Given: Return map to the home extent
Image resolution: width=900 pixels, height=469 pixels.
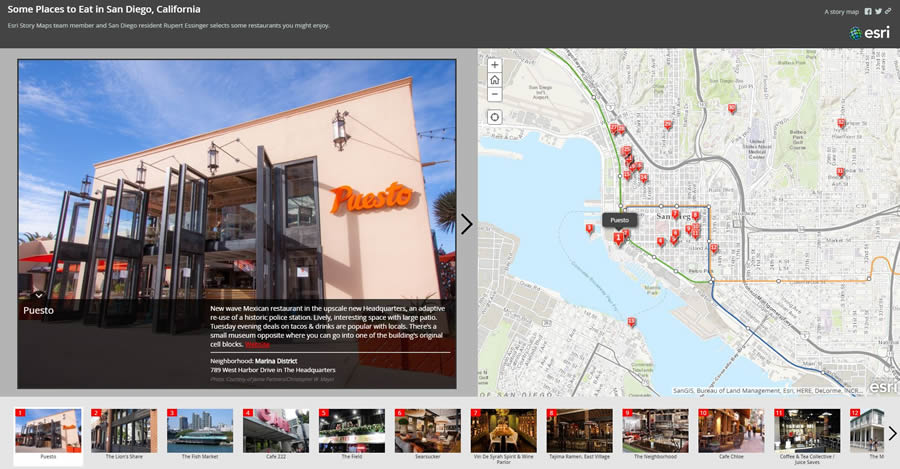Looking at the screenshot, I should 494,80.
